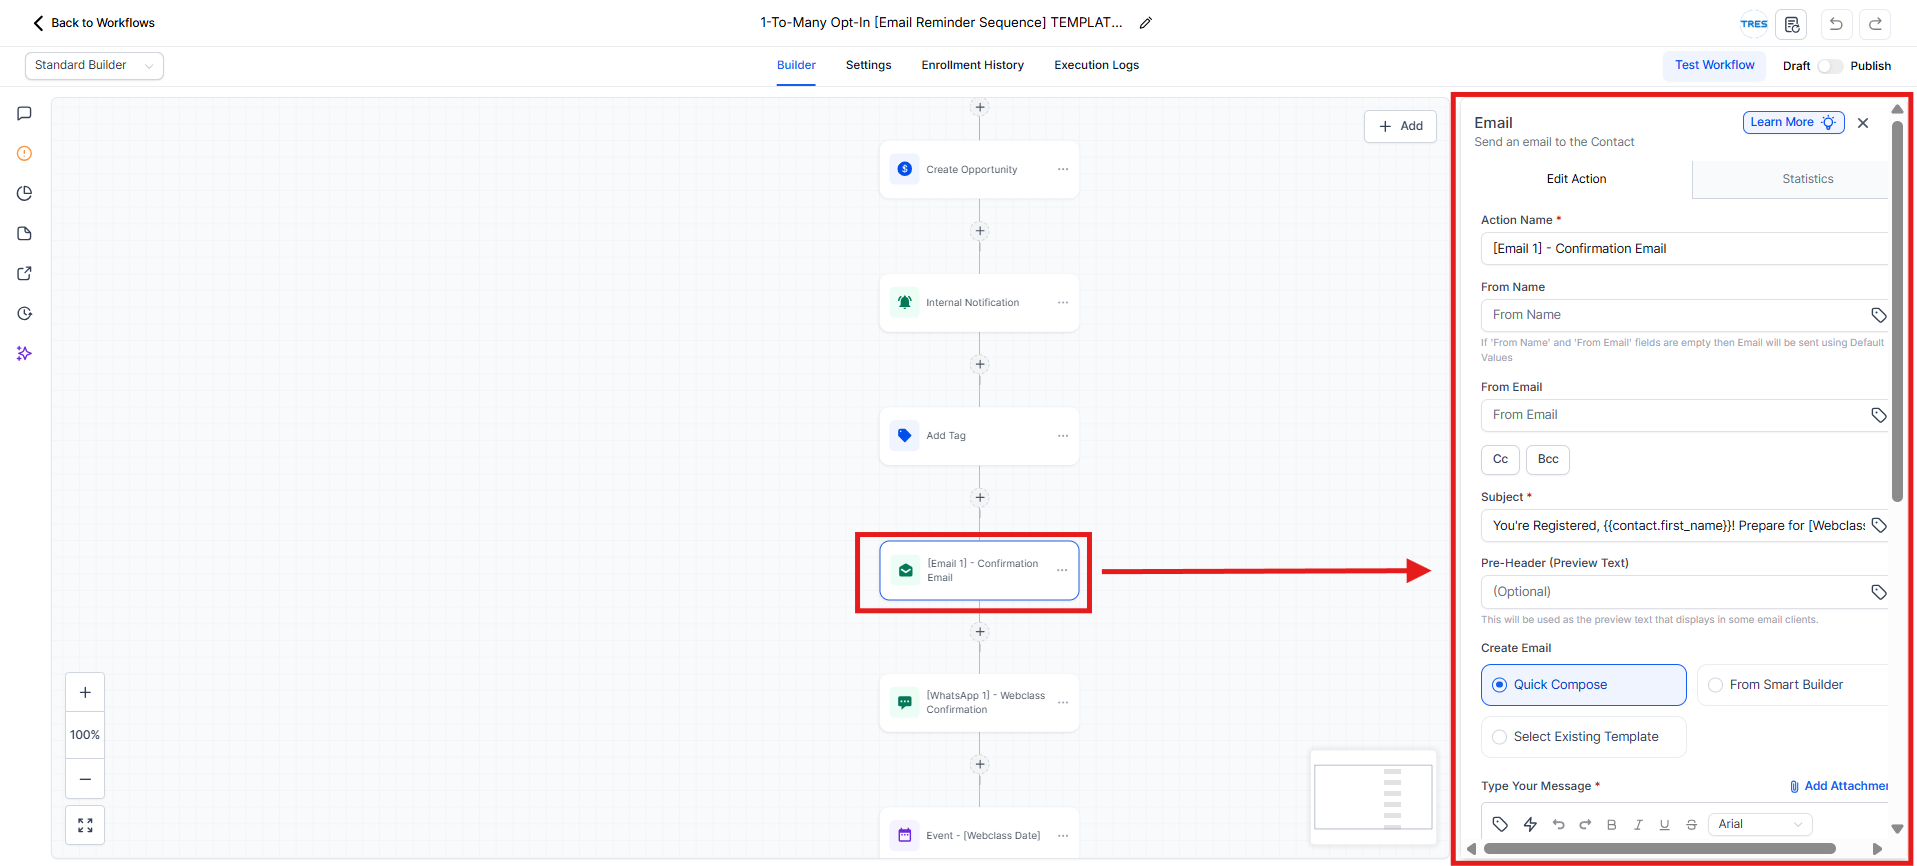Click the Add button on canvas
Image resolution: width=1917 pixels, height=866 pixels.
tap(1400, 126)
